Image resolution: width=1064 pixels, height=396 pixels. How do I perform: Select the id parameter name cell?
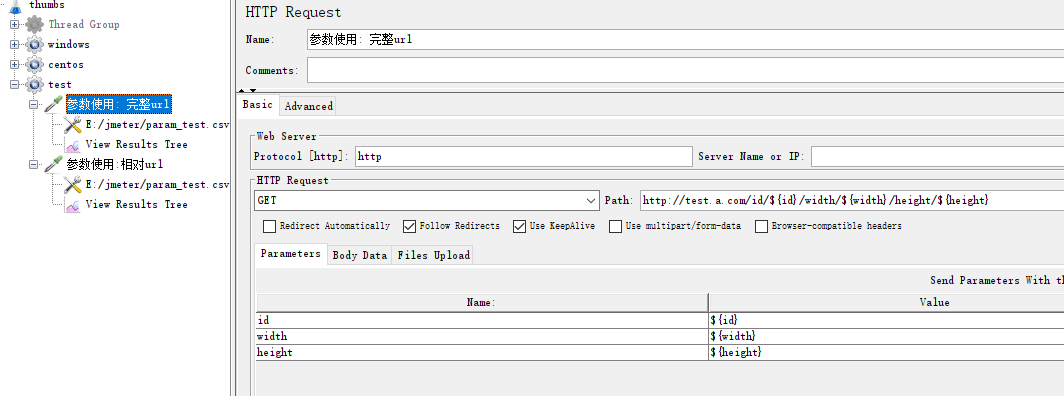tap(482, 320)
